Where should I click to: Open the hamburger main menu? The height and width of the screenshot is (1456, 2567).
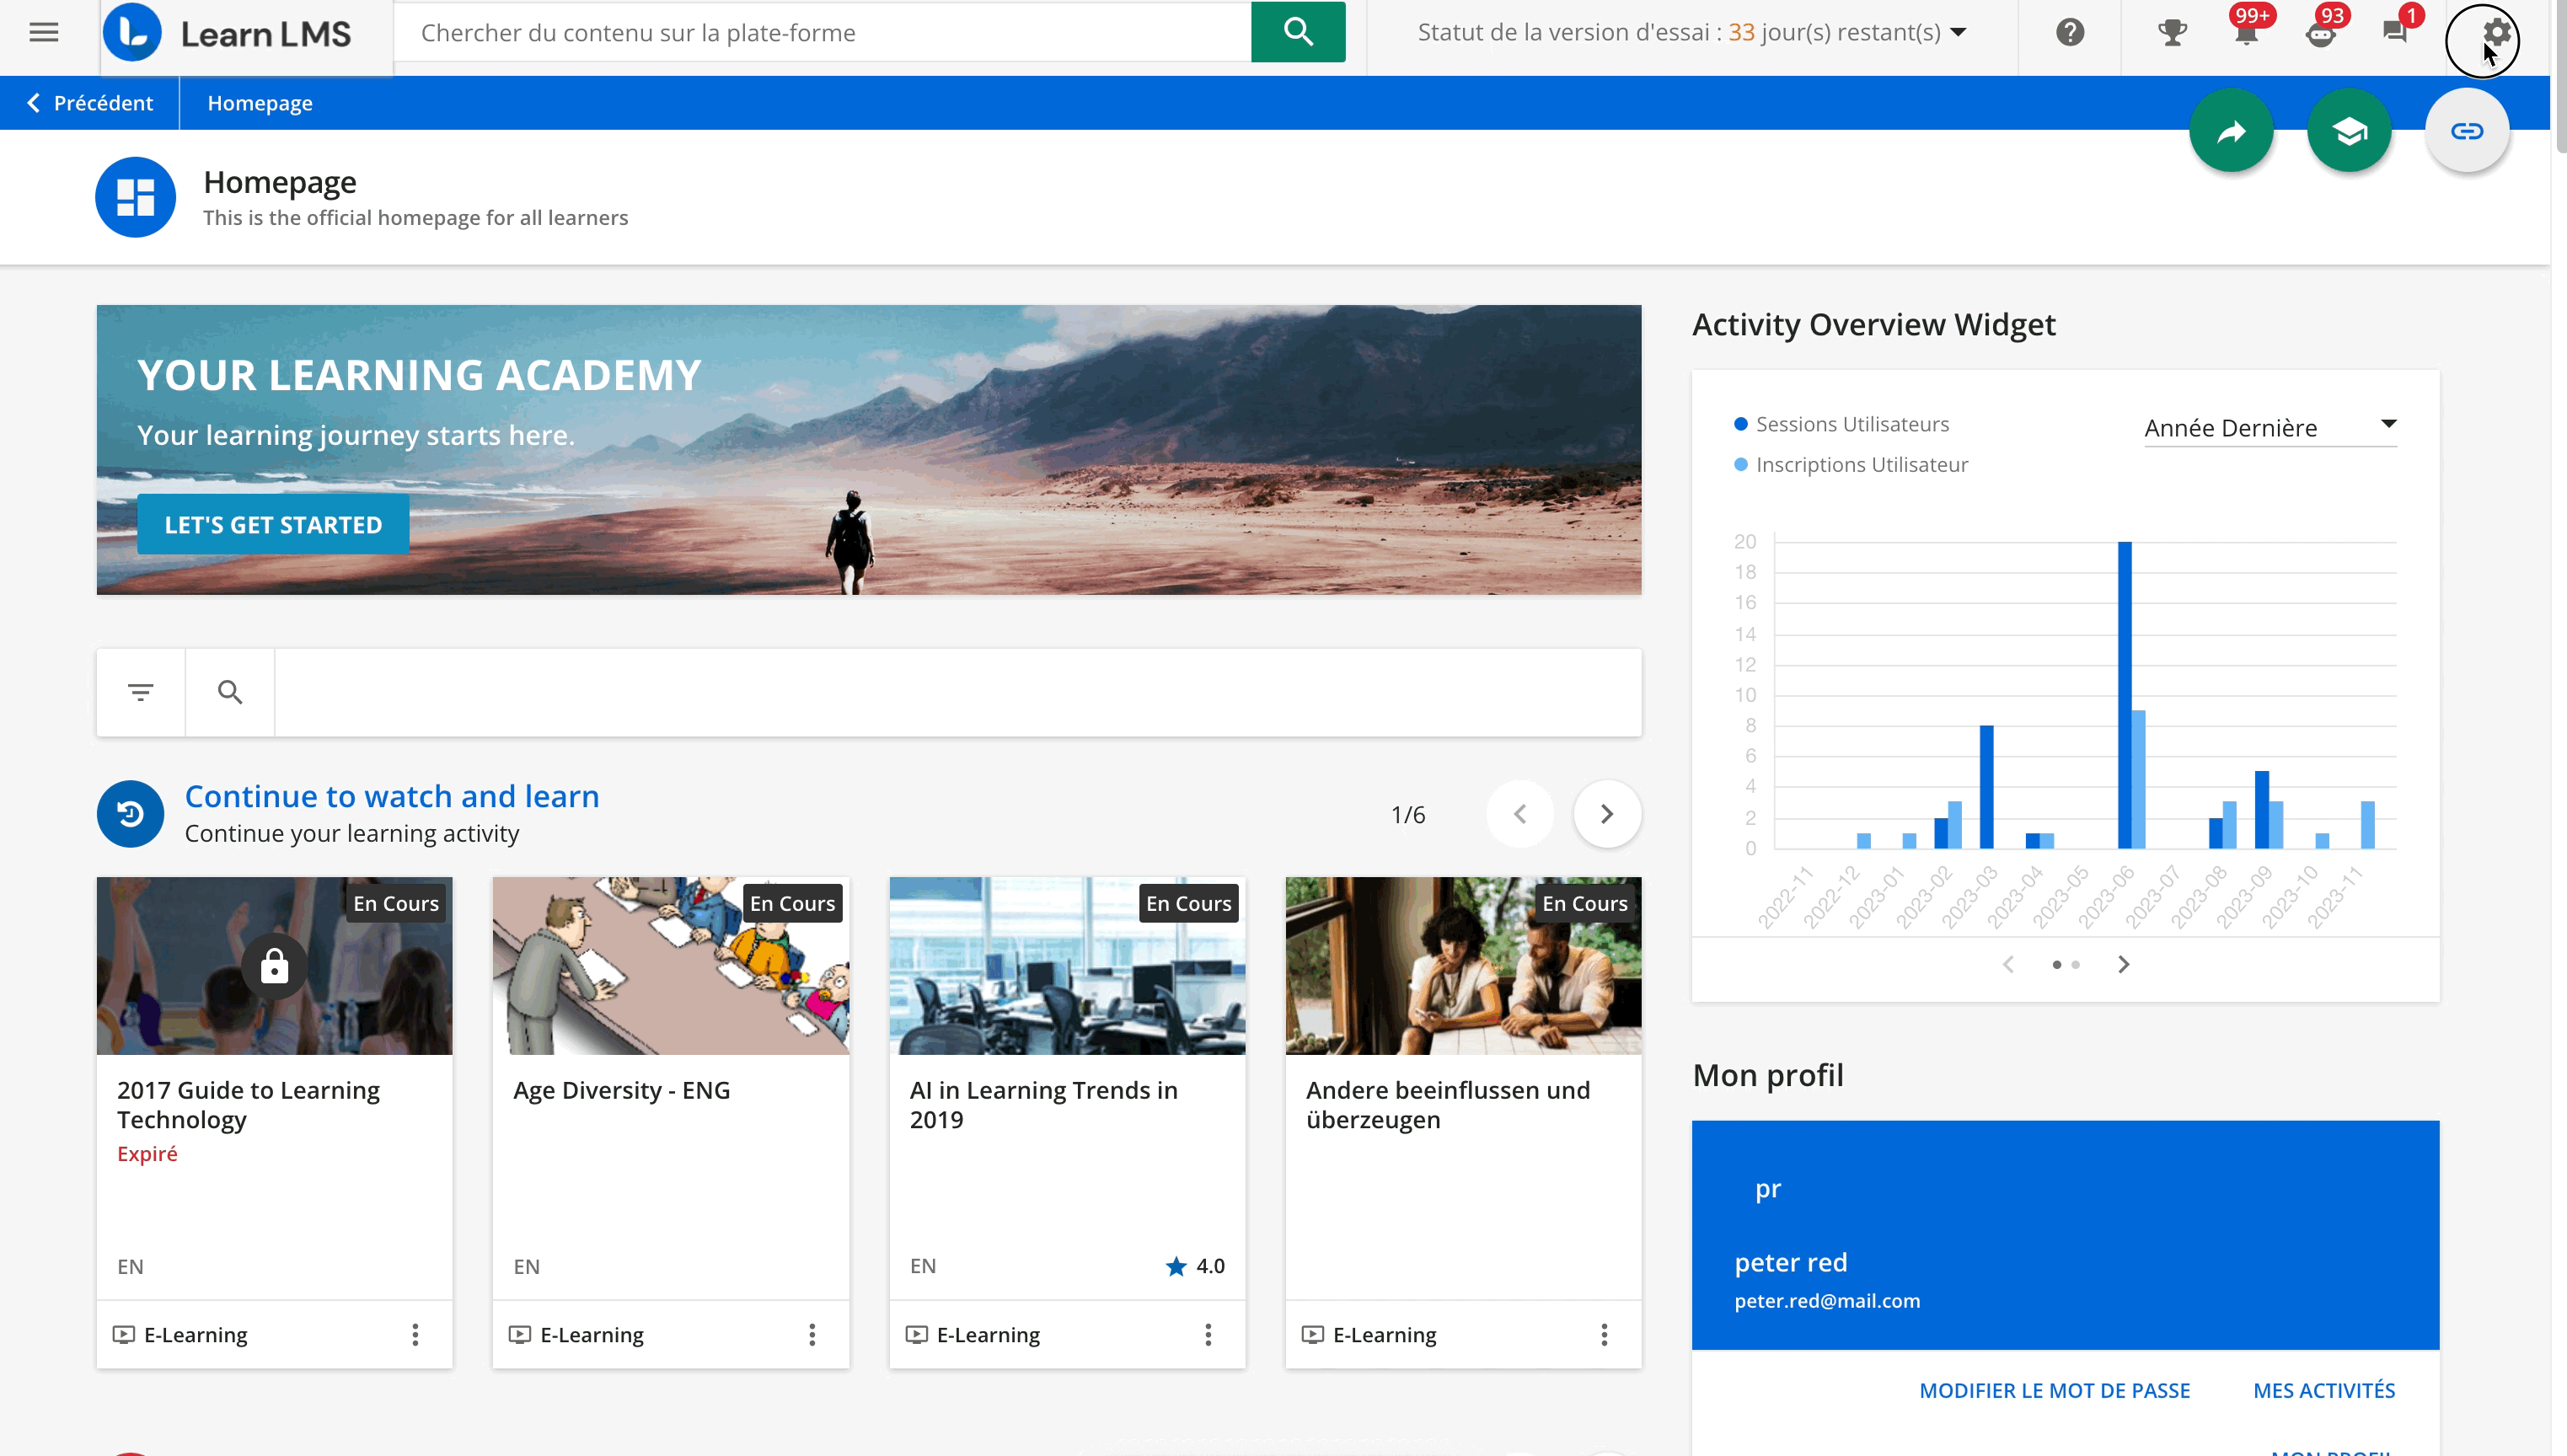[x=43, y=33]
